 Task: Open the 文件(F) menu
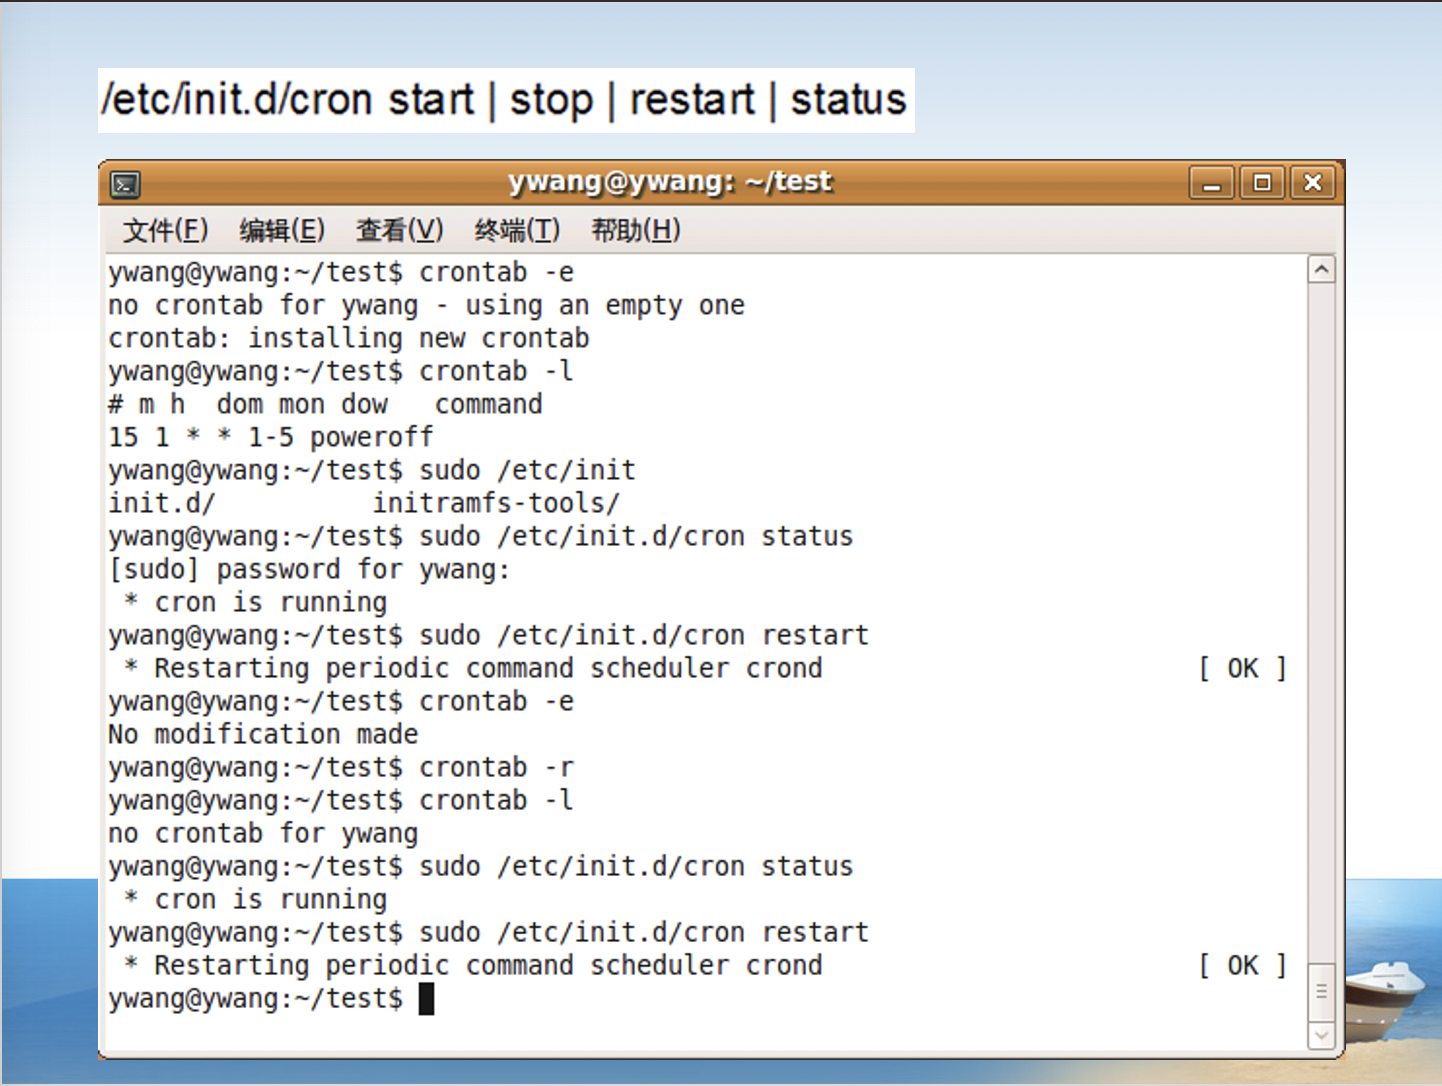point(165,231)
